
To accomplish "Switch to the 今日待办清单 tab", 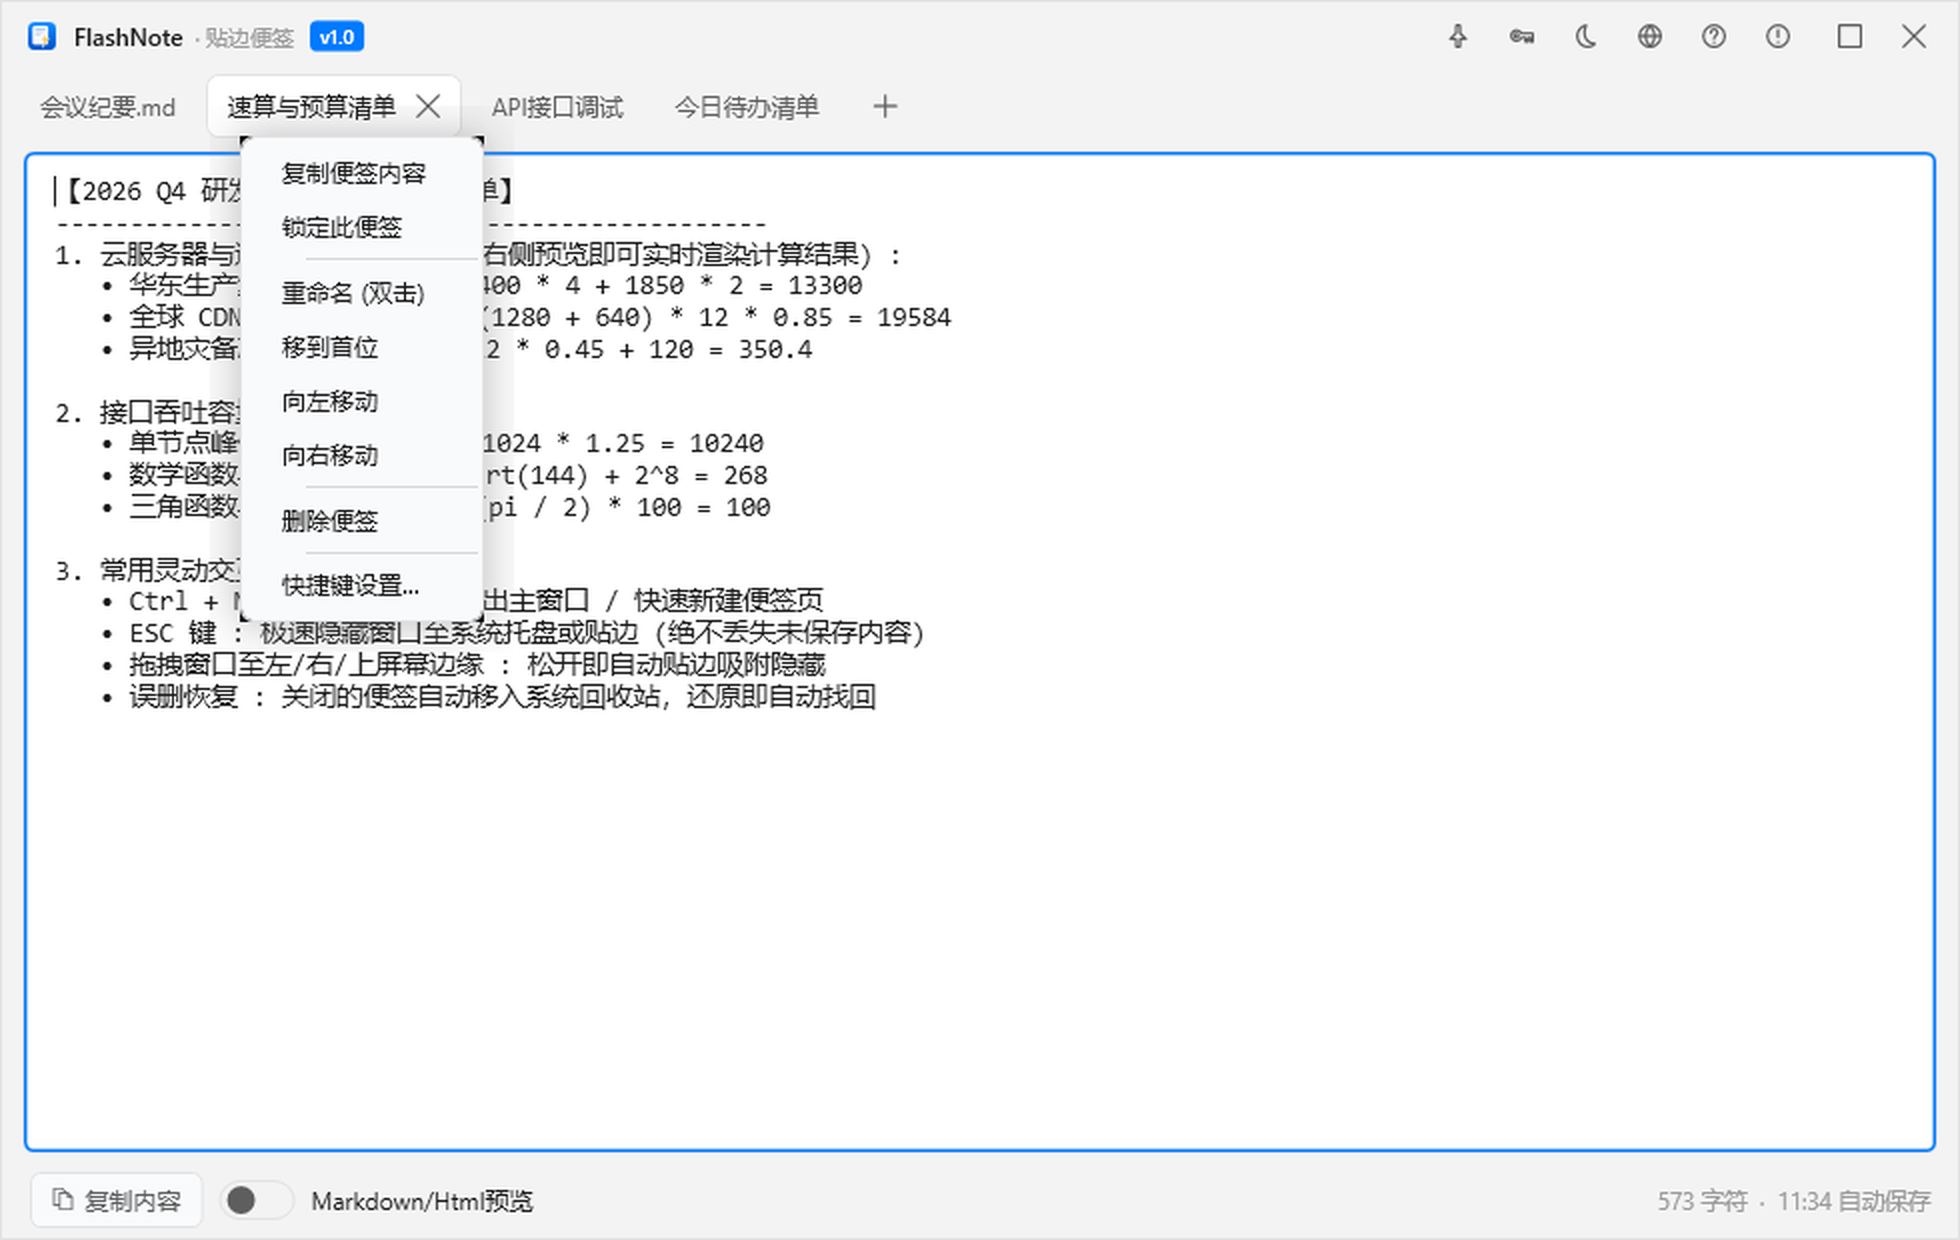I will tap(747, 107).
